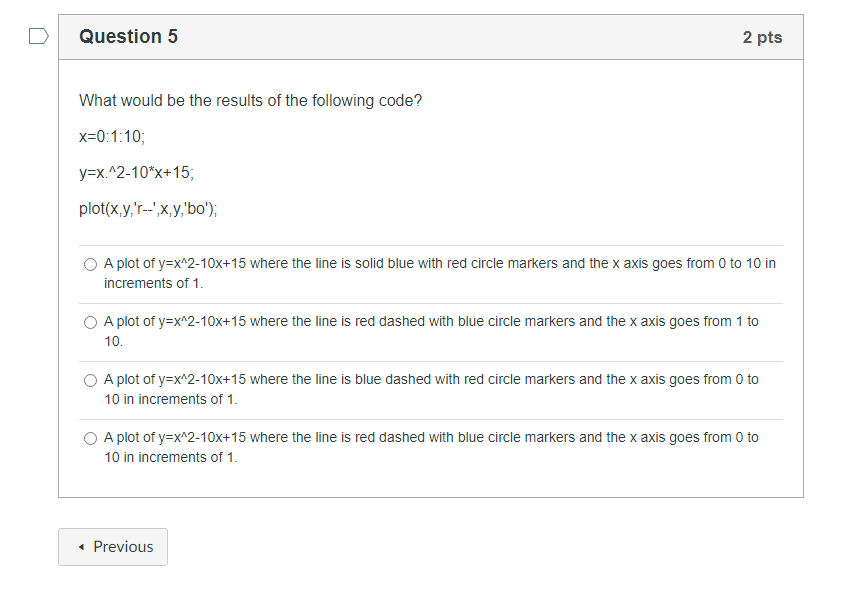Screen dimensions: 867x593
Task: Click the unmarked bookmark square beside the question
Action: [x=37, y=35]
